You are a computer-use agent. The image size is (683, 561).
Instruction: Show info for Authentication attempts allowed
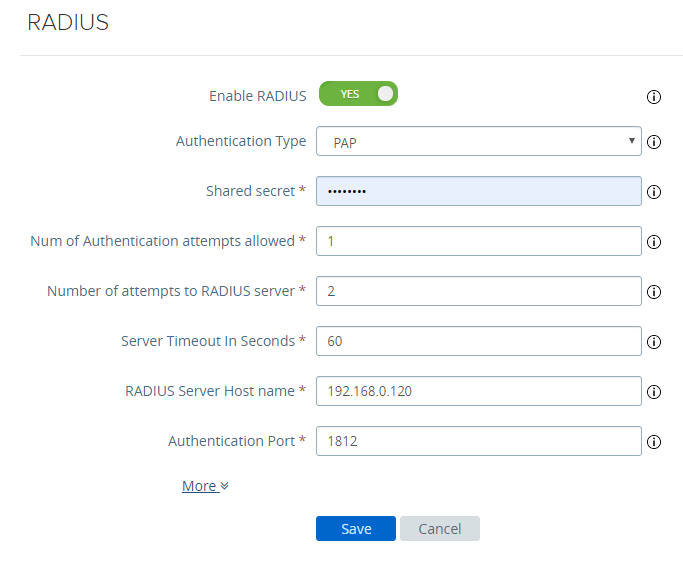654,242
